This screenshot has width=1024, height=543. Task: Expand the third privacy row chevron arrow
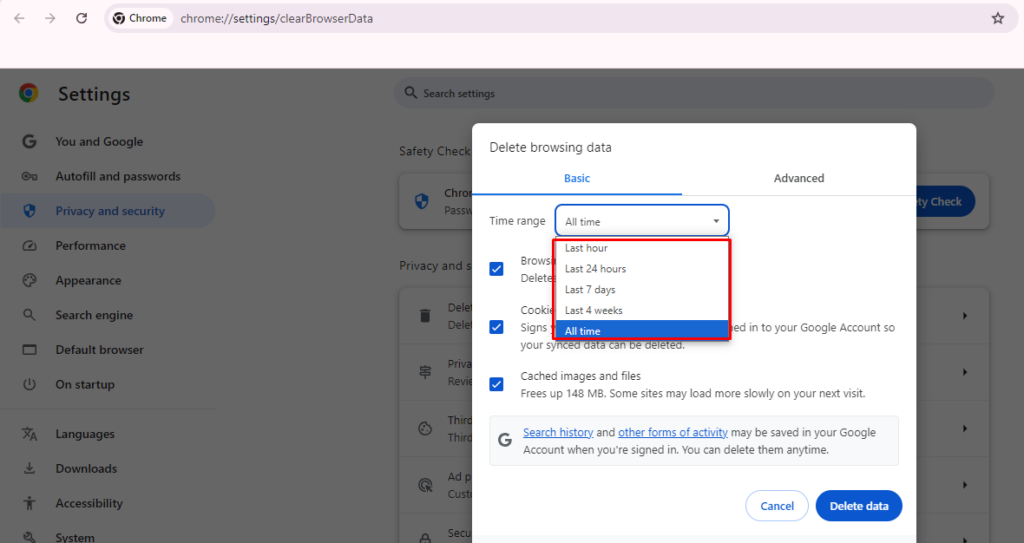pos(965,429)
